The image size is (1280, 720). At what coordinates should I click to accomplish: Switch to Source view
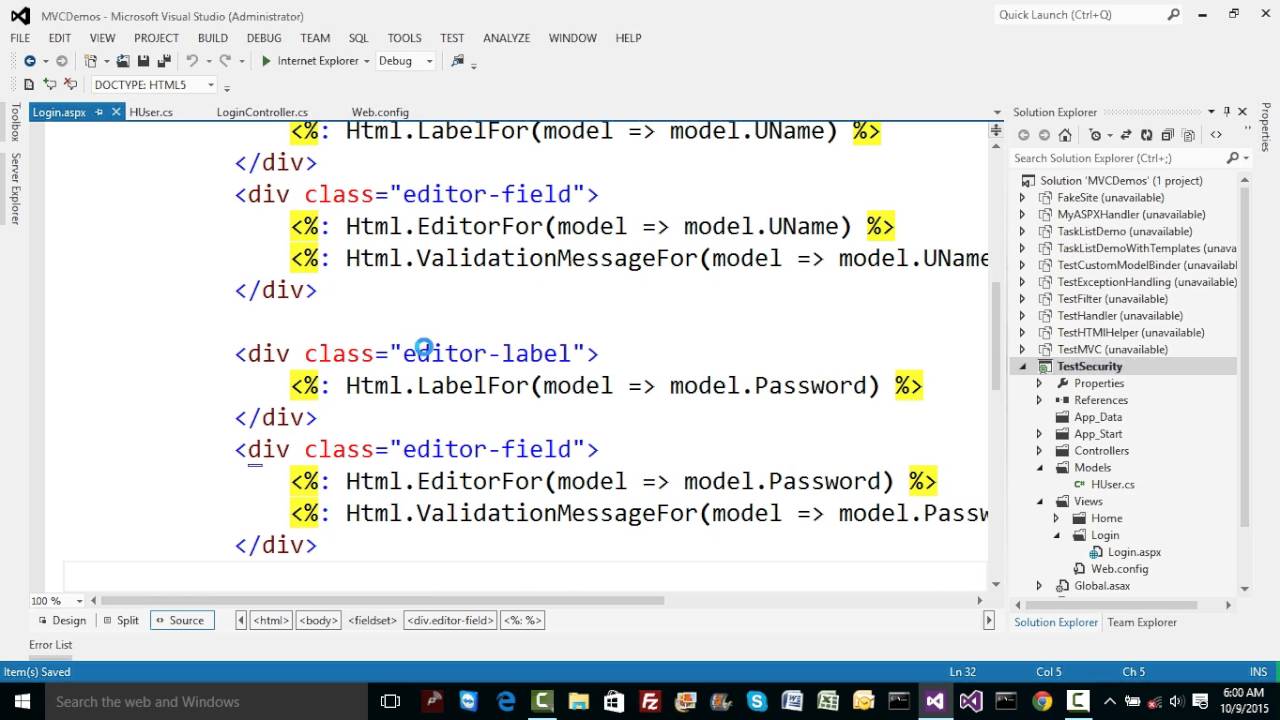pos(182,620)
